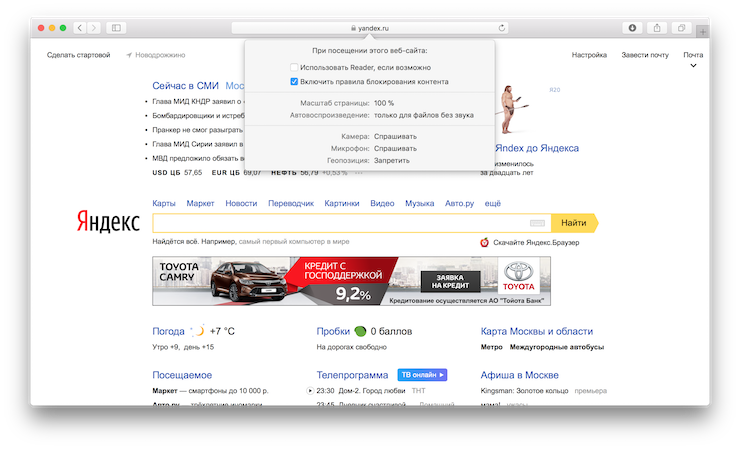Screen dimensions: 740x449
Task: Open the Настройка link
Action: tap(589, 55)
